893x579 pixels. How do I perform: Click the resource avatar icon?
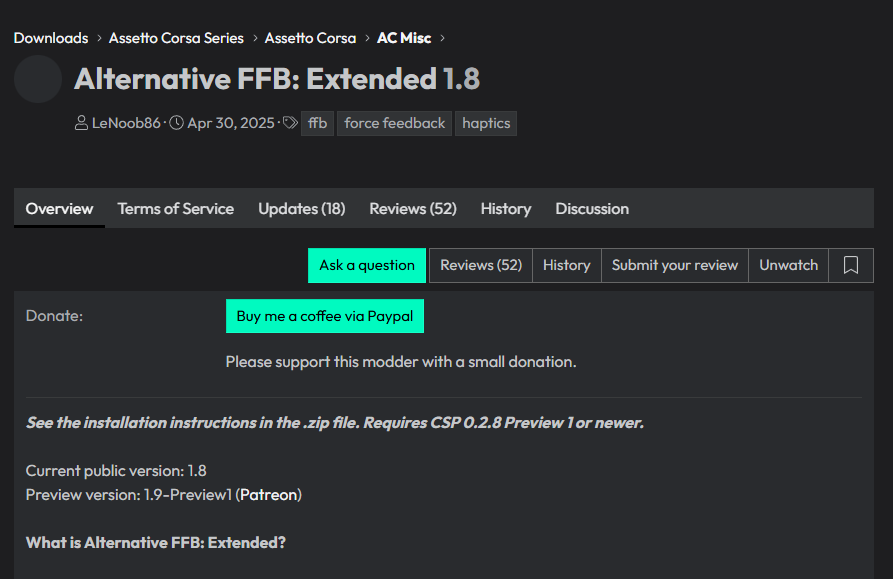(x=38, y=79)
